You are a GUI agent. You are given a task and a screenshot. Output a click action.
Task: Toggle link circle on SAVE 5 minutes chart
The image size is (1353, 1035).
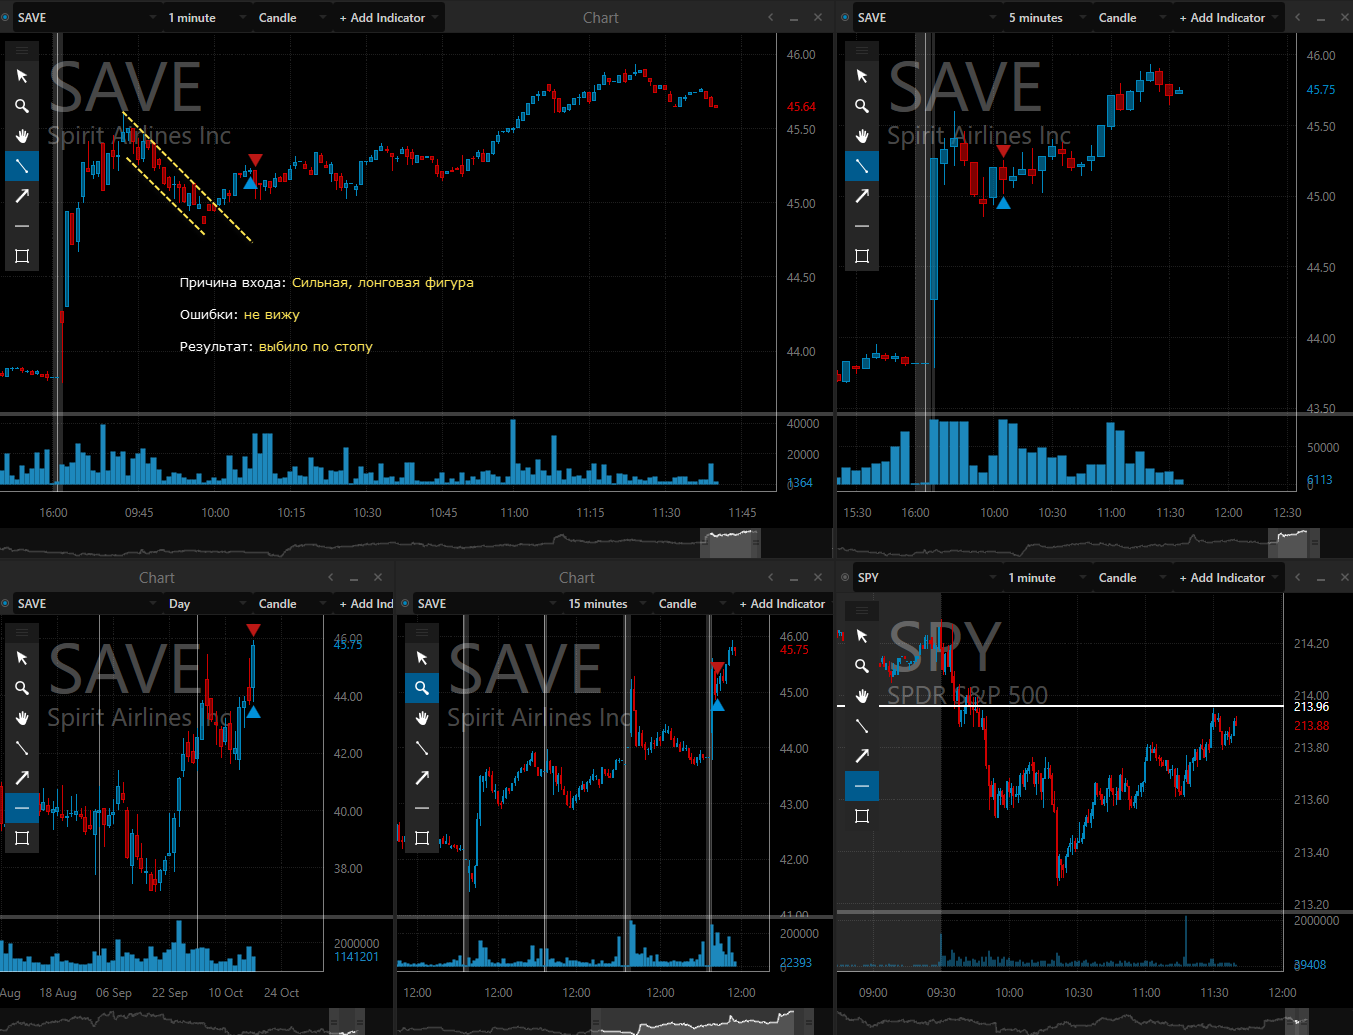coord(846,17)
